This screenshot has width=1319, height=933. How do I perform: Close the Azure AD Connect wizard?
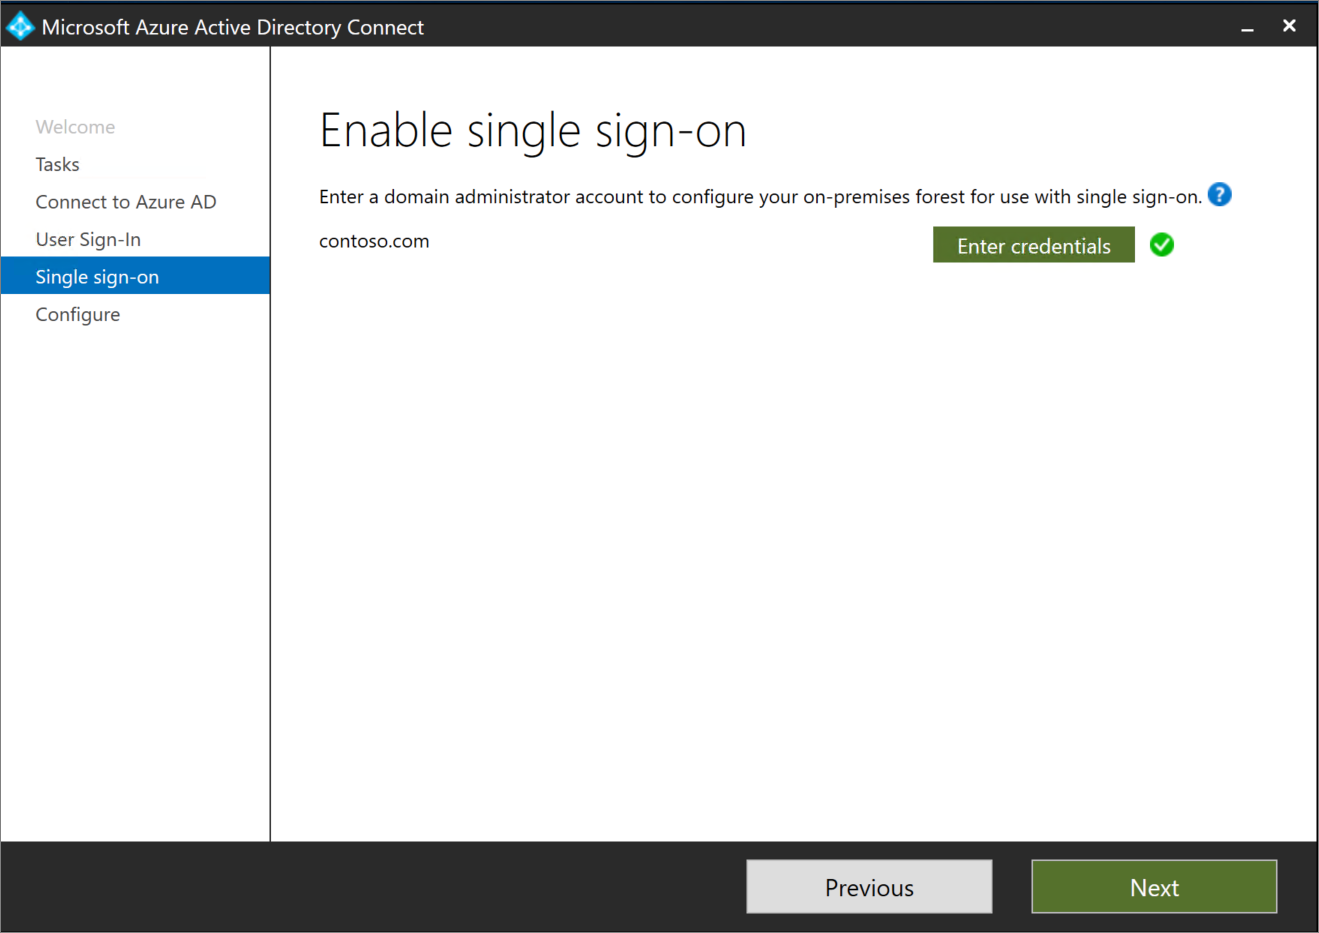click(1289, 26)
